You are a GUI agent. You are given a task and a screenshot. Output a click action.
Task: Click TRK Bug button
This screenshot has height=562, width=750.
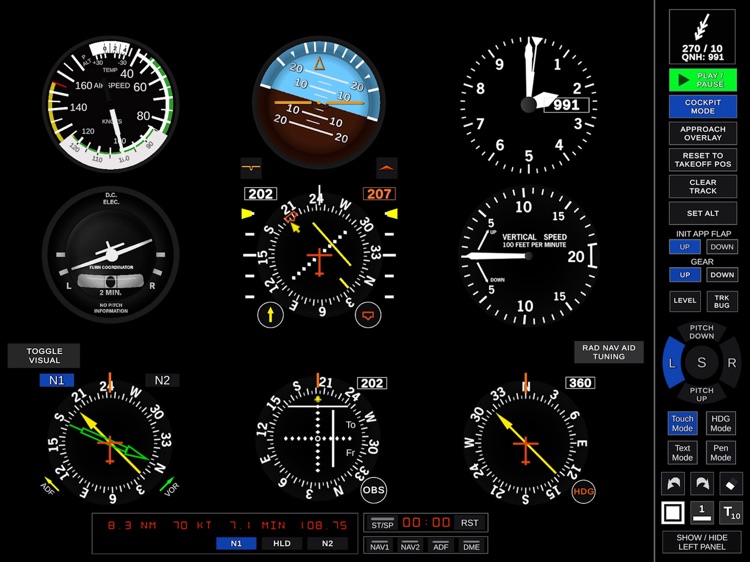(x=722, y=301)
